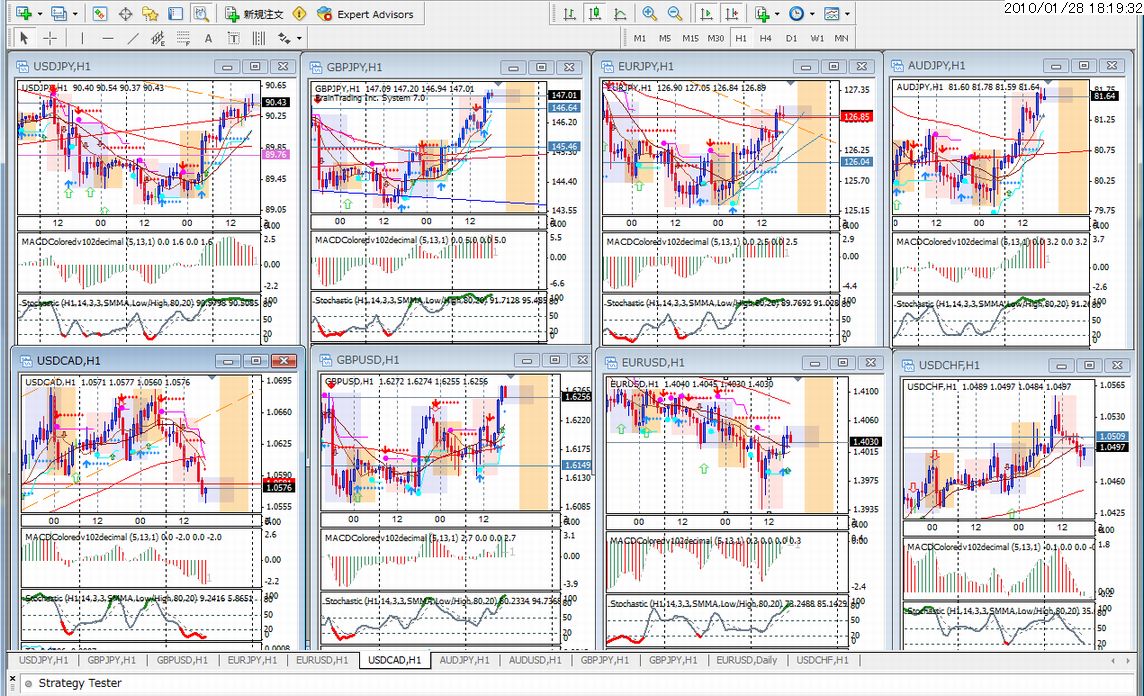Switch timeframe to M15

click(690, 38)
